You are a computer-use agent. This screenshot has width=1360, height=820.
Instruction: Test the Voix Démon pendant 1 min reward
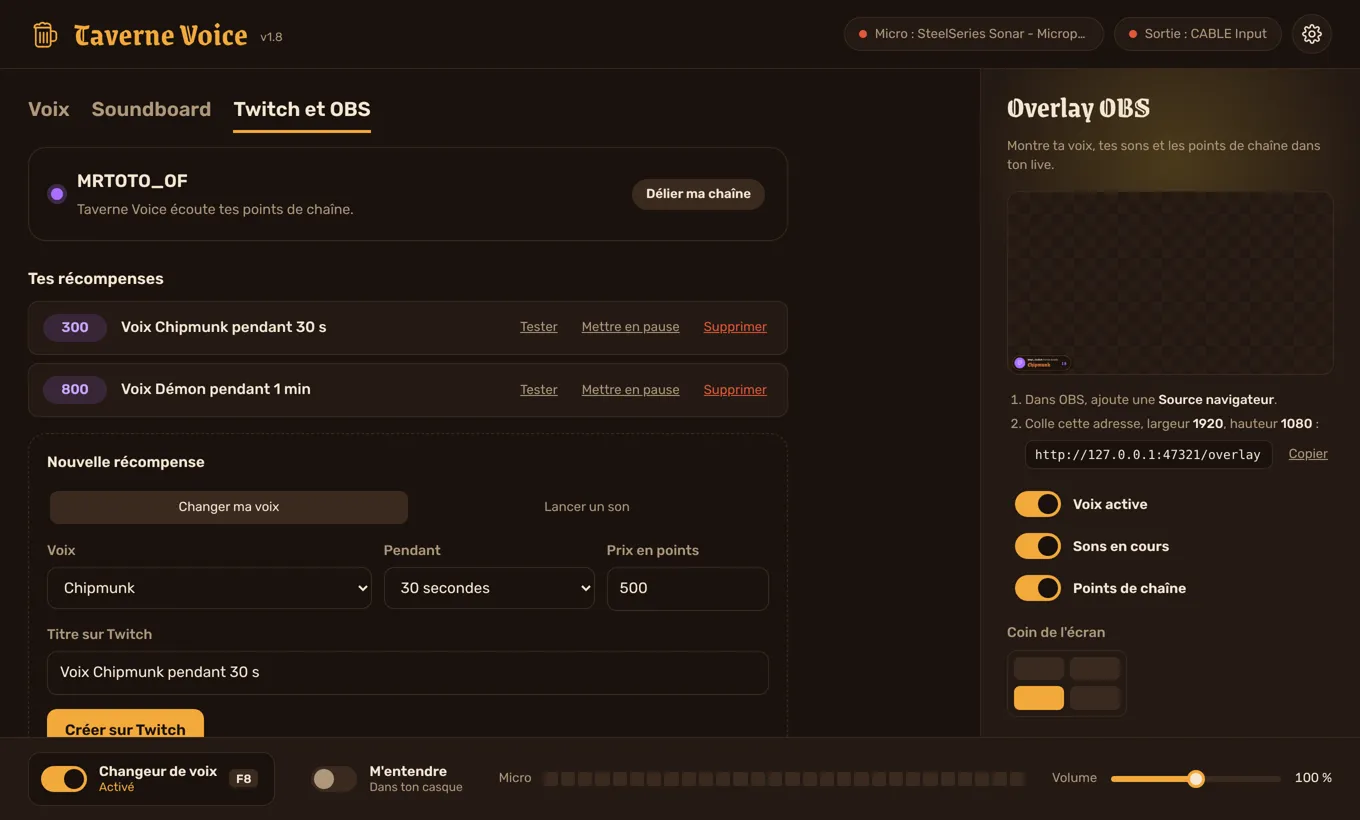click(x=539, y=390)
